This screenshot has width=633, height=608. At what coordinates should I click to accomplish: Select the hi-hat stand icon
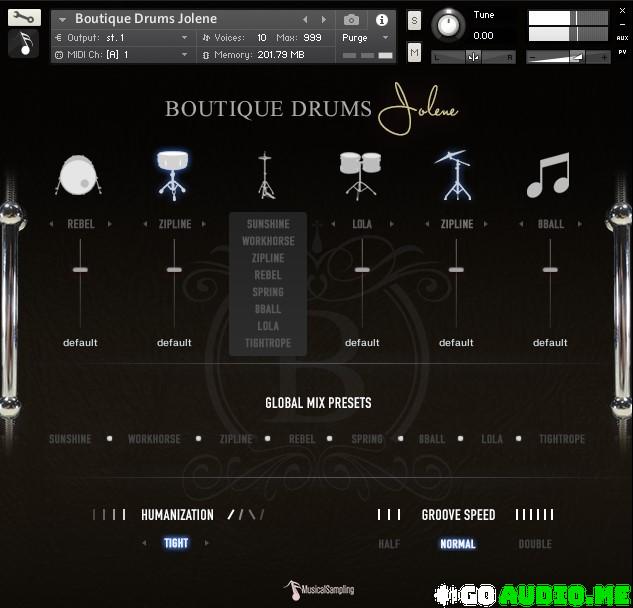pyautogui.click(x=266, y=176)
